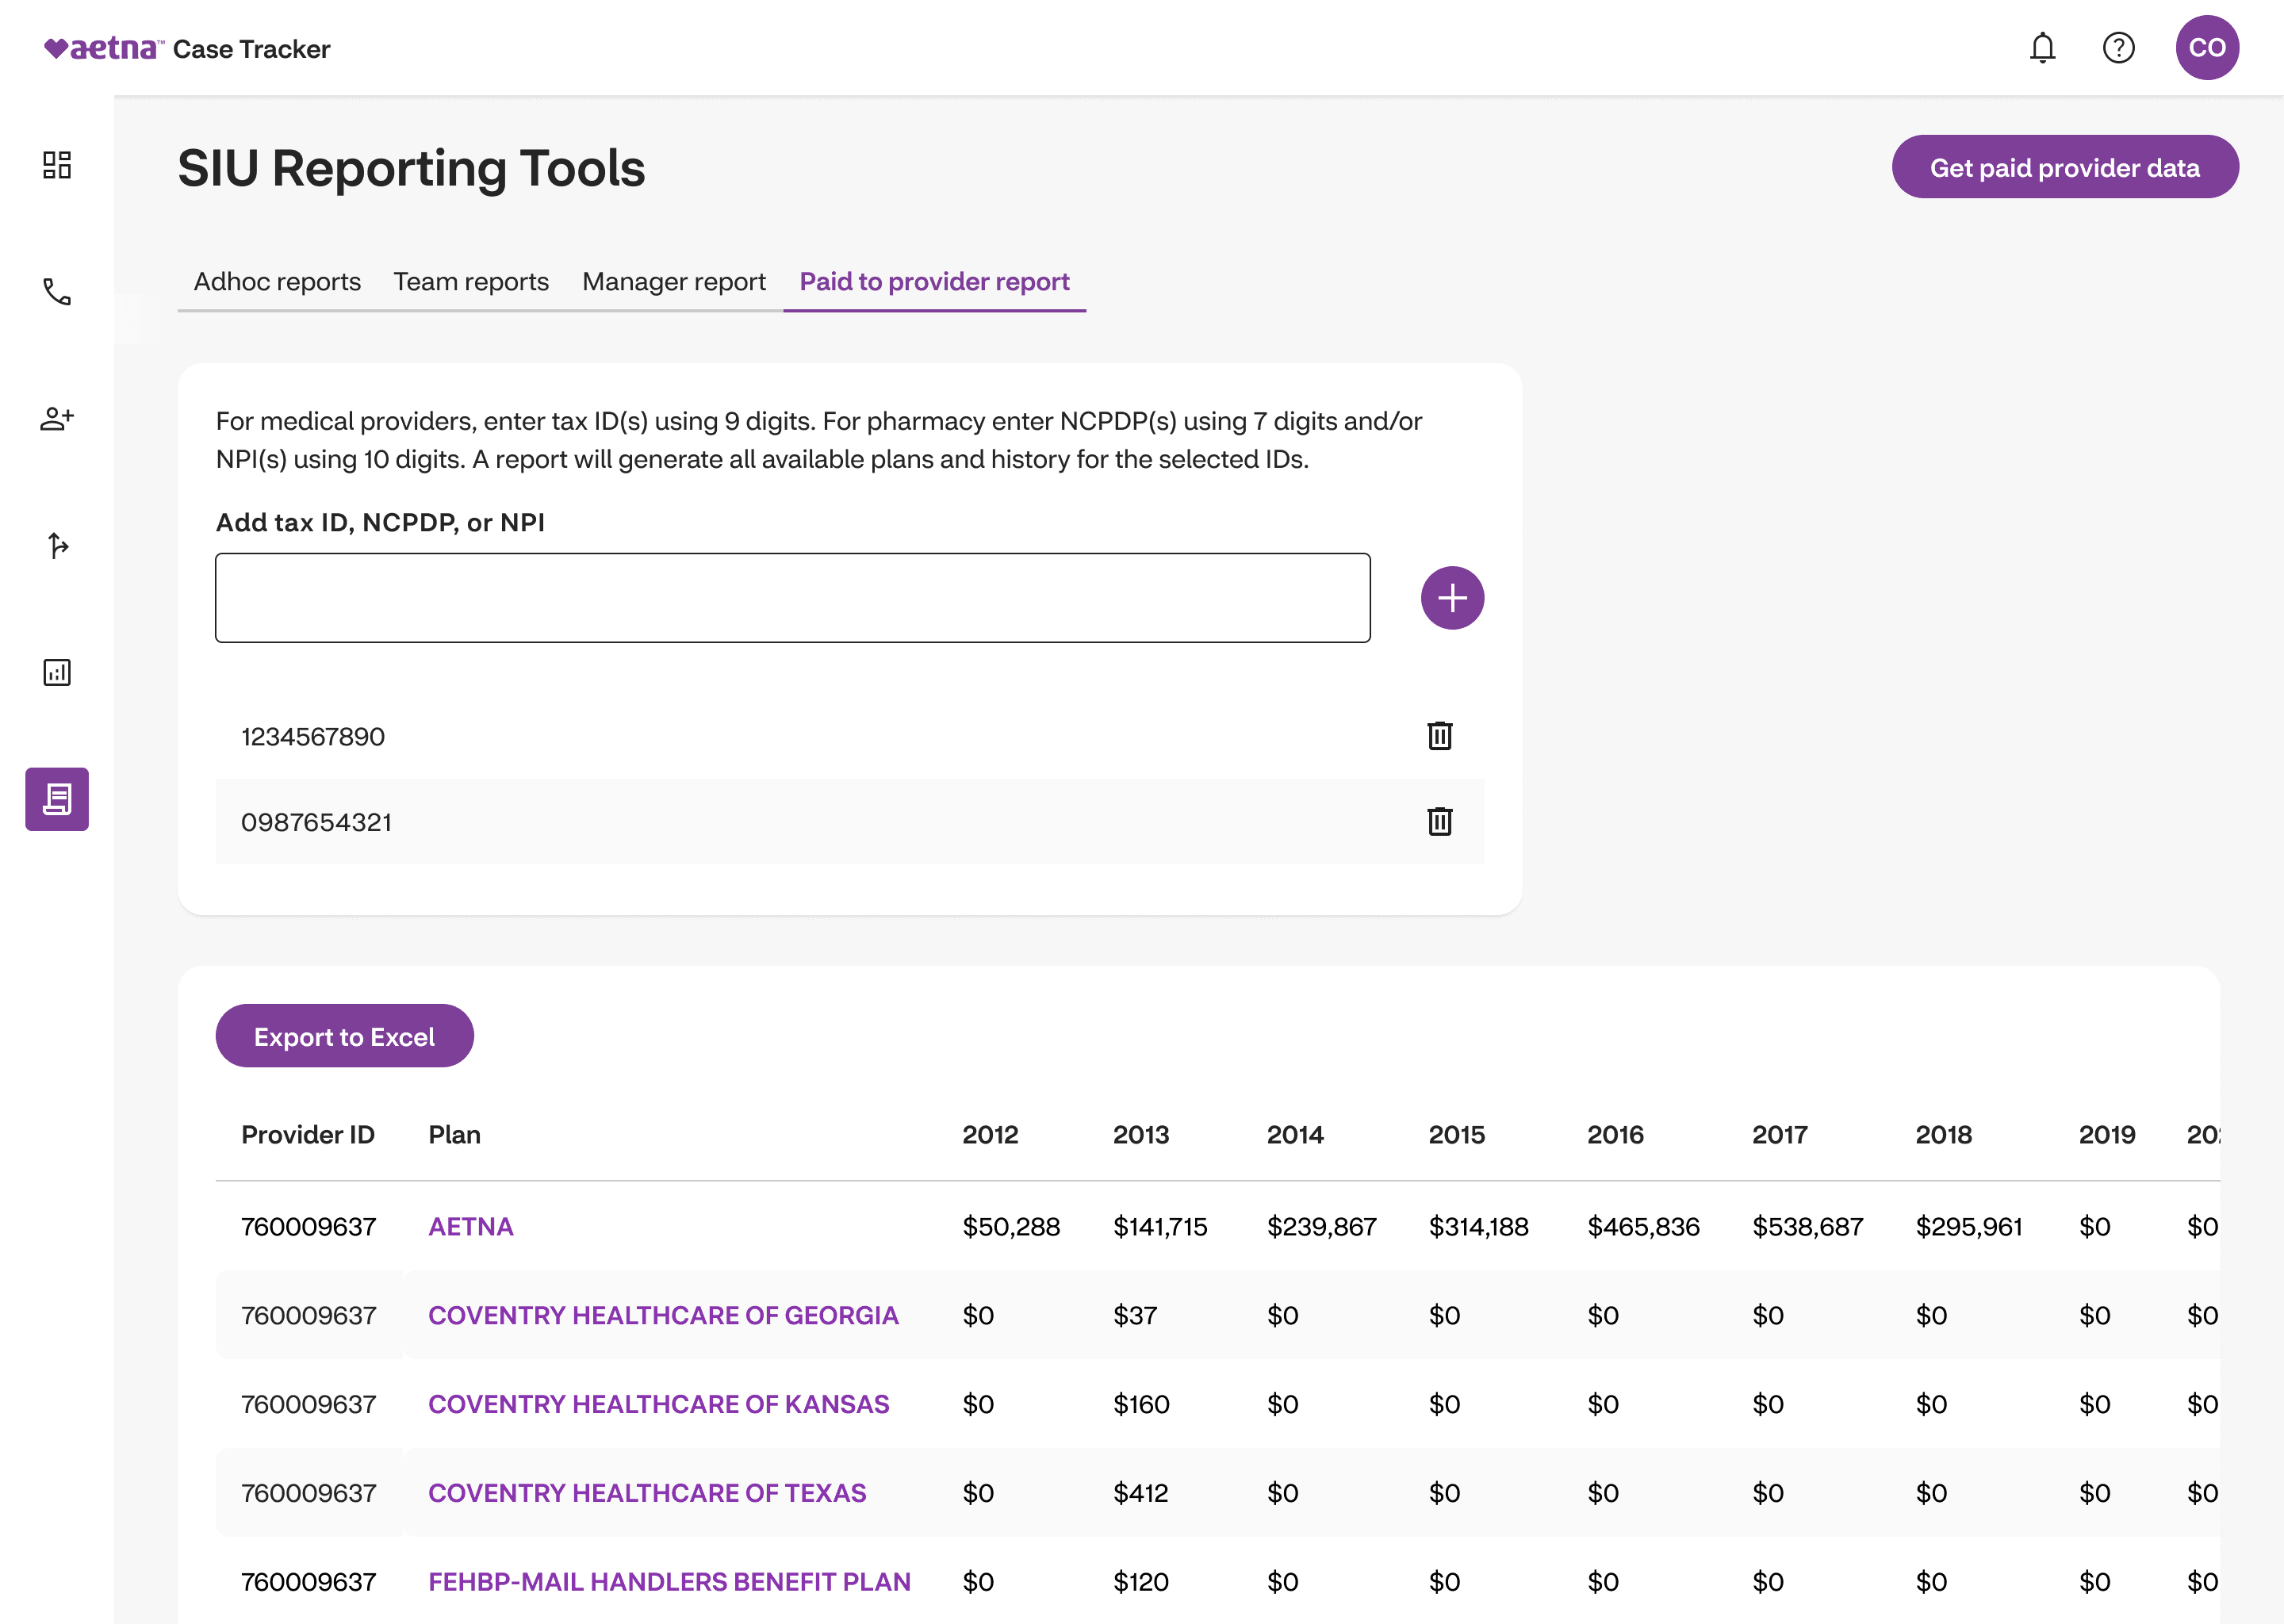Click Export to Excel button
The image size is (2284, 1624).
[344, 1036]
